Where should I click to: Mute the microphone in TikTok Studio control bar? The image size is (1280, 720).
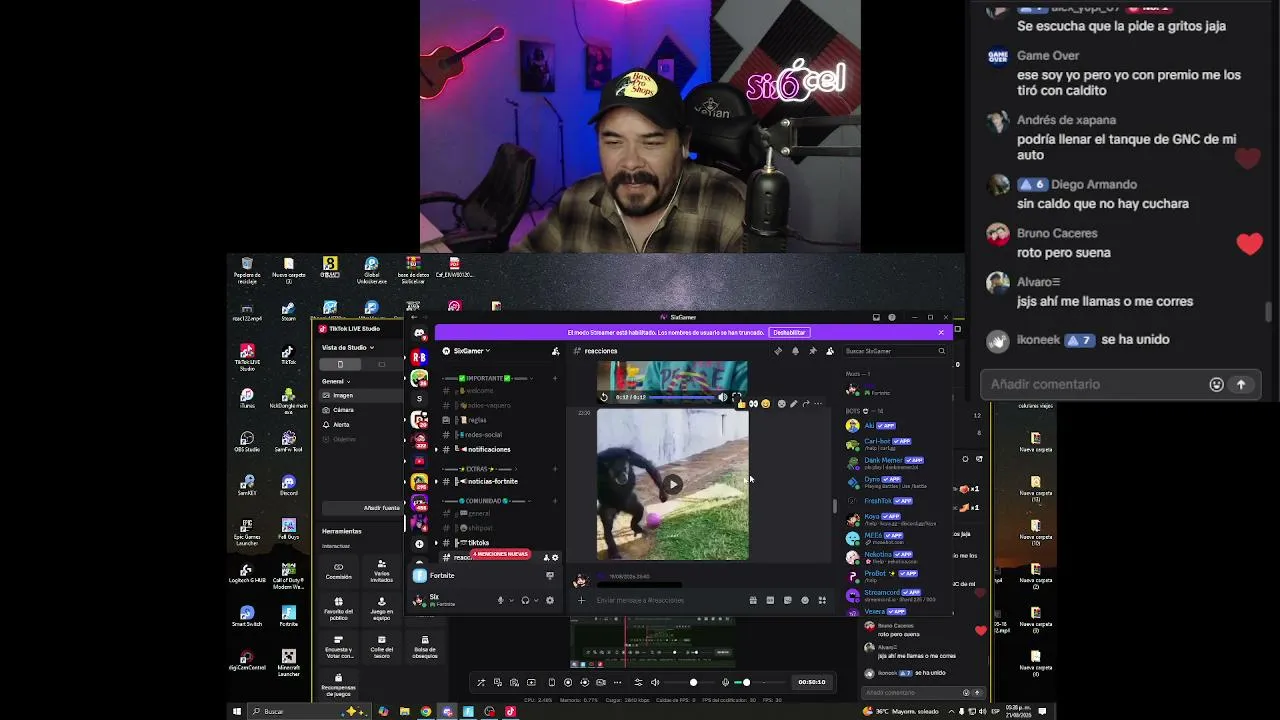tap(726, 682)
